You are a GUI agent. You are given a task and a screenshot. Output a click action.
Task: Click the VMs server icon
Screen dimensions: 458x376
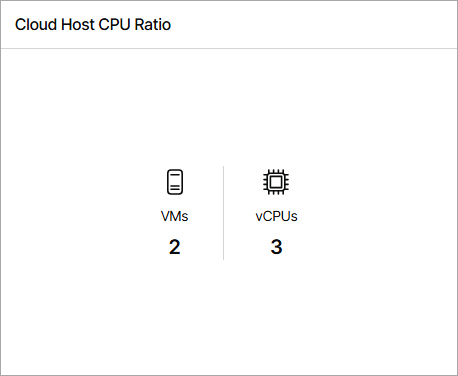tap(175, 182)
